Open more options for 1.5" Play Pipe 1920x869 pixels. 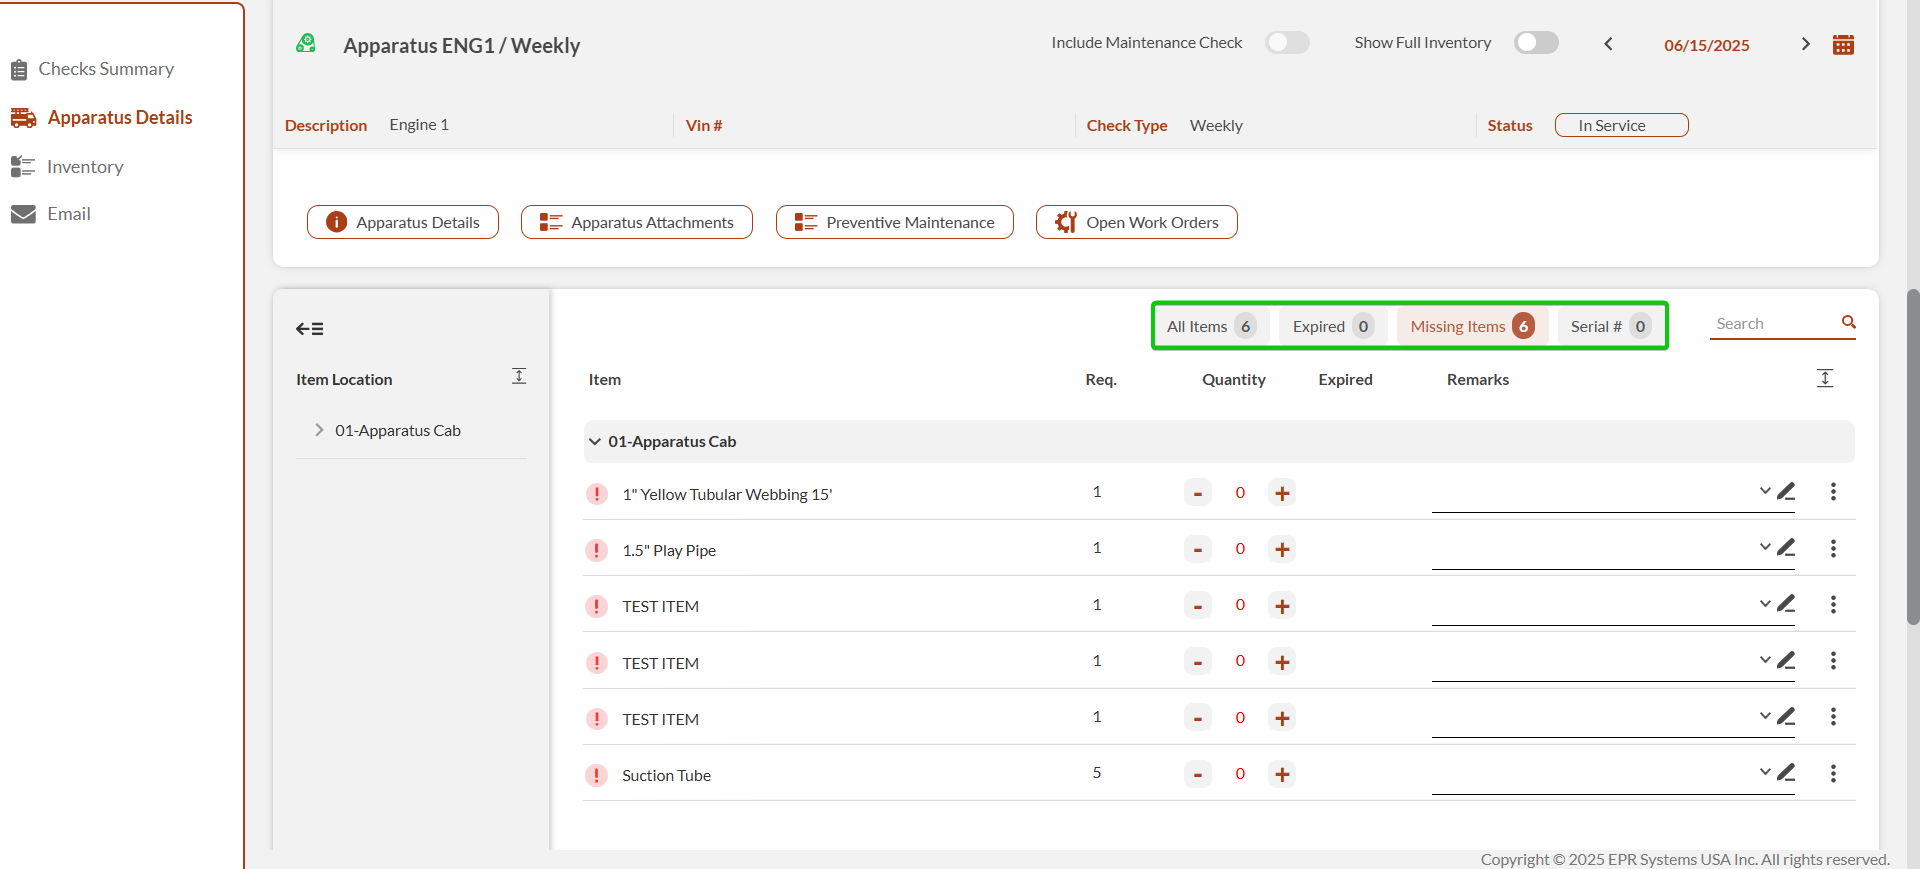pyautogui.click(x=1833, y=548)
